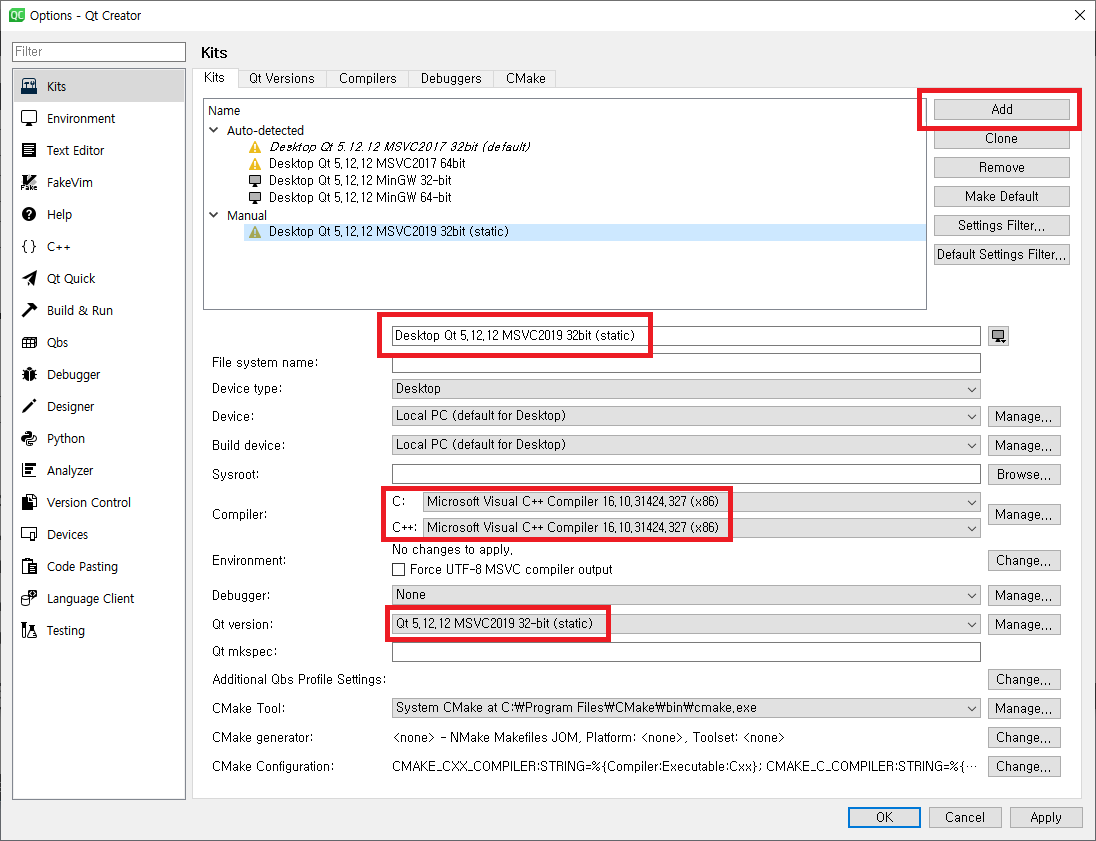The image size is (1096, 841).
Task: Click the Clone button
Action: (x=1002, y=138)
